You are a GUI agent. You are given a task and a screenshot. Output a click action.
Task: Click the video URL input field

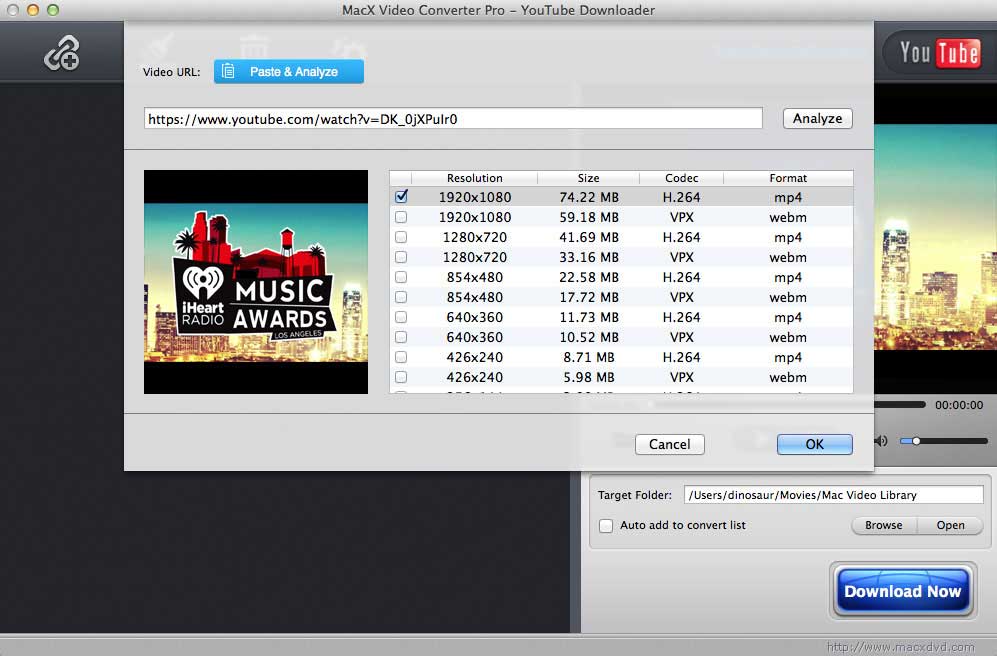[453, 119]
